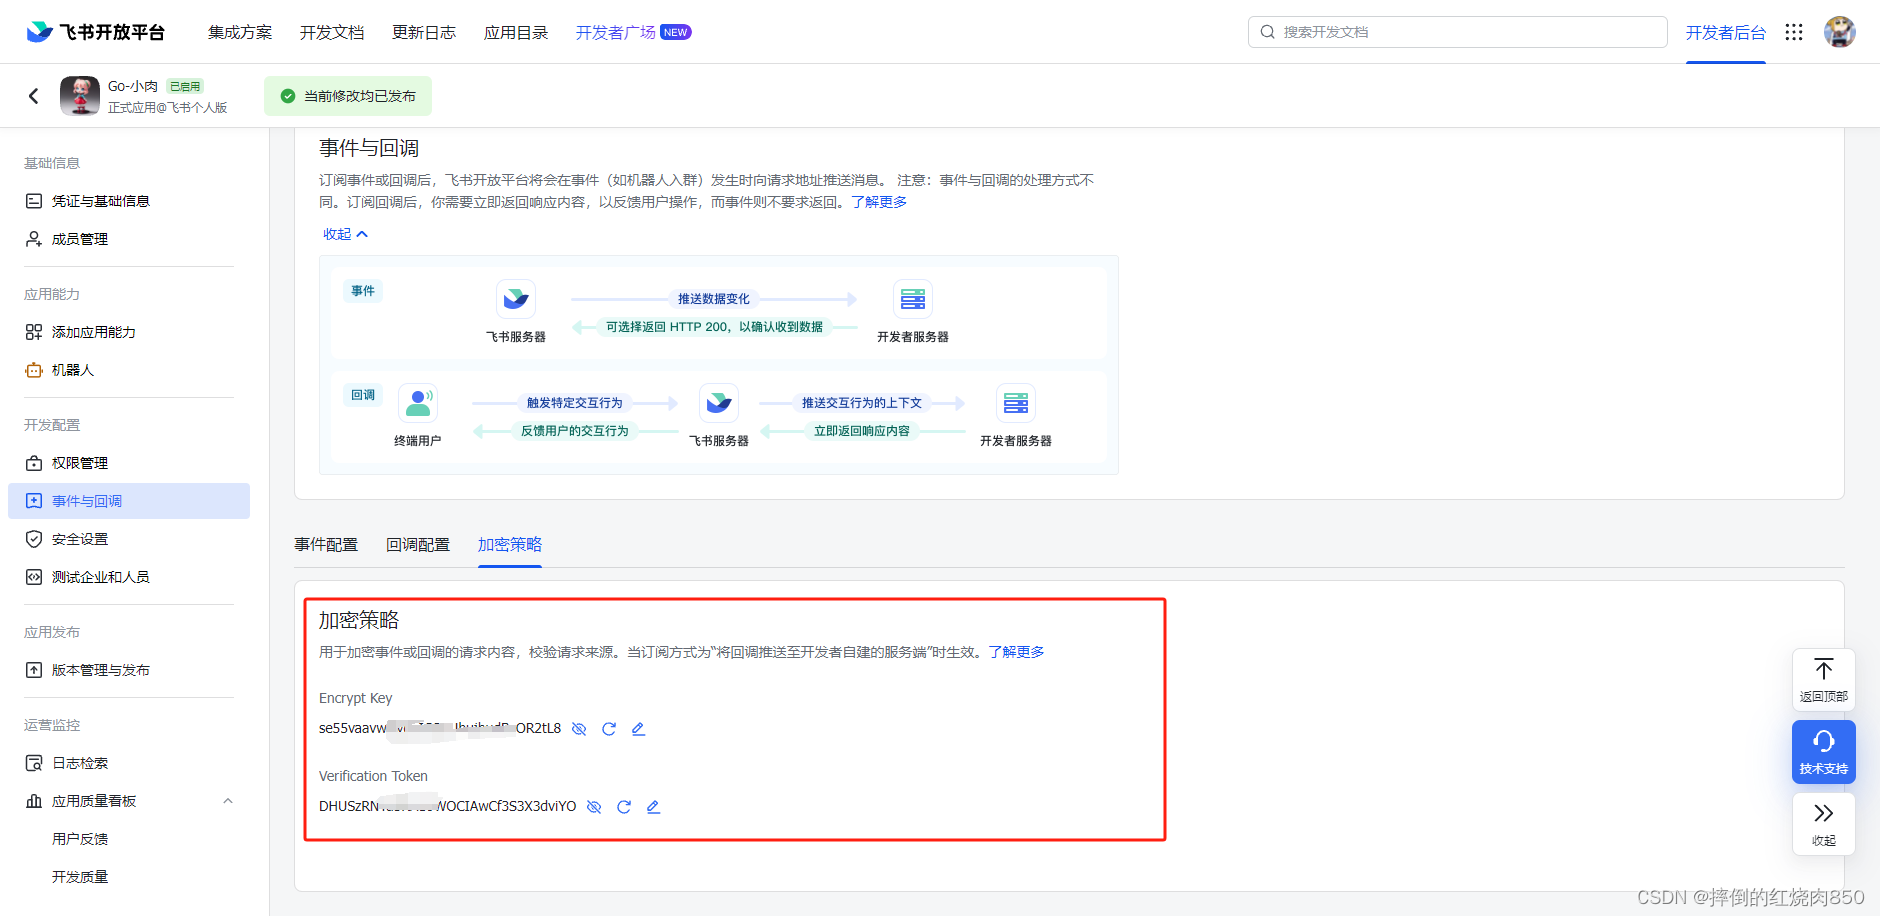This screenshot has height=916, width=1880.
Task: Open the apps grid icon in header
Action: [x=1794, y=32]
